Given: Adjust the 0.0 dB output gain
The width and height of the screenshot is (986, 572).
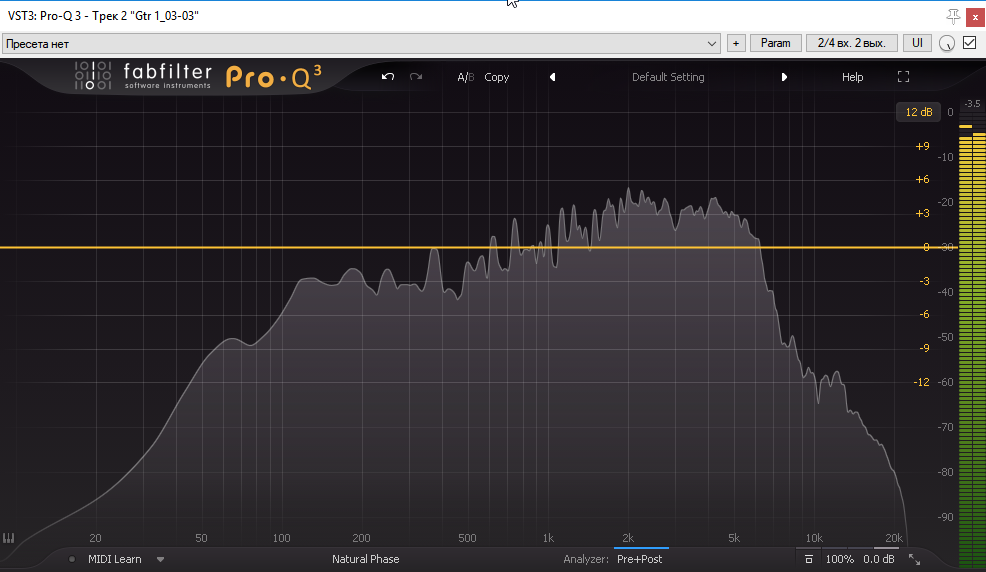Looking at the screenshot, I should (878, 559).
